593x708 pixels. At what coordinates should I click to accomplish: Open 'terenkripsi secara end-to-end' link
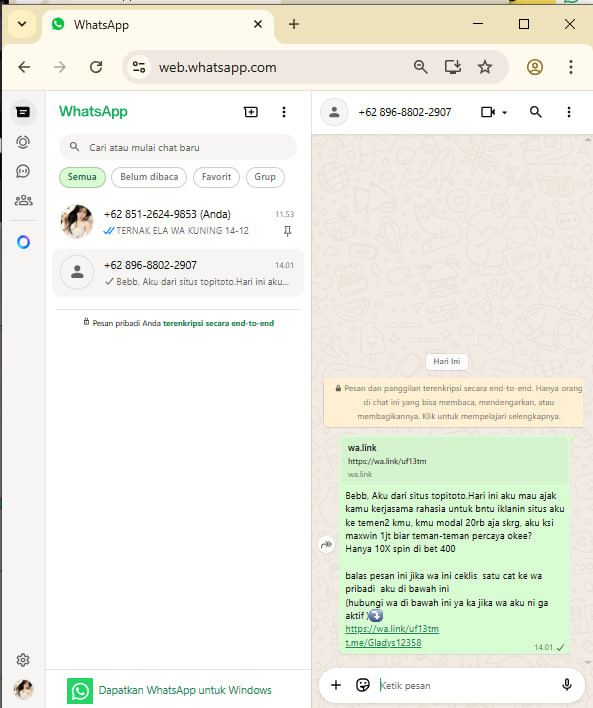coord(219,323)
